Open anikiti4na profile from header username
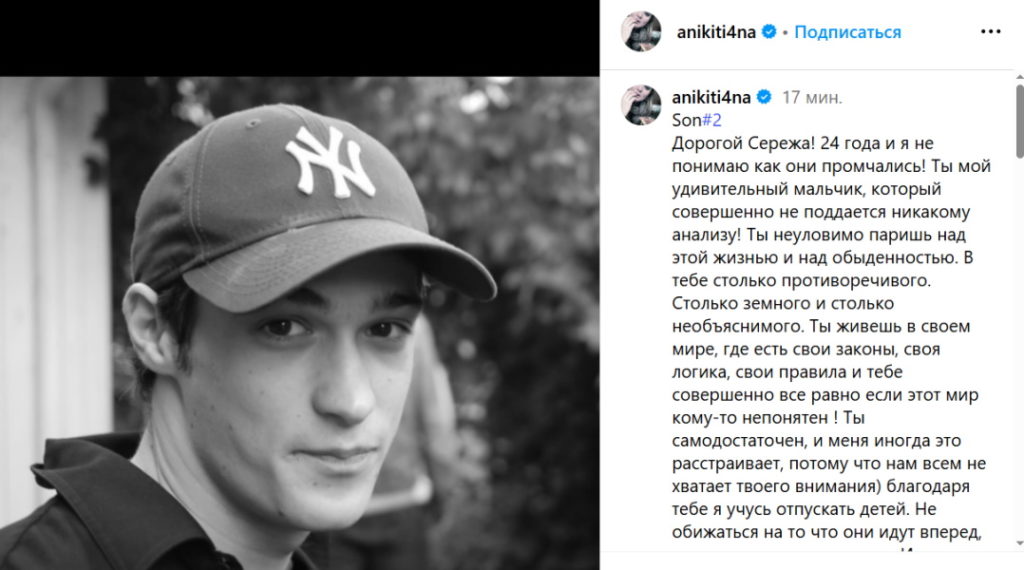Image resolution: width=1024 pixels, height=570 pixels. tap(716, 32)
